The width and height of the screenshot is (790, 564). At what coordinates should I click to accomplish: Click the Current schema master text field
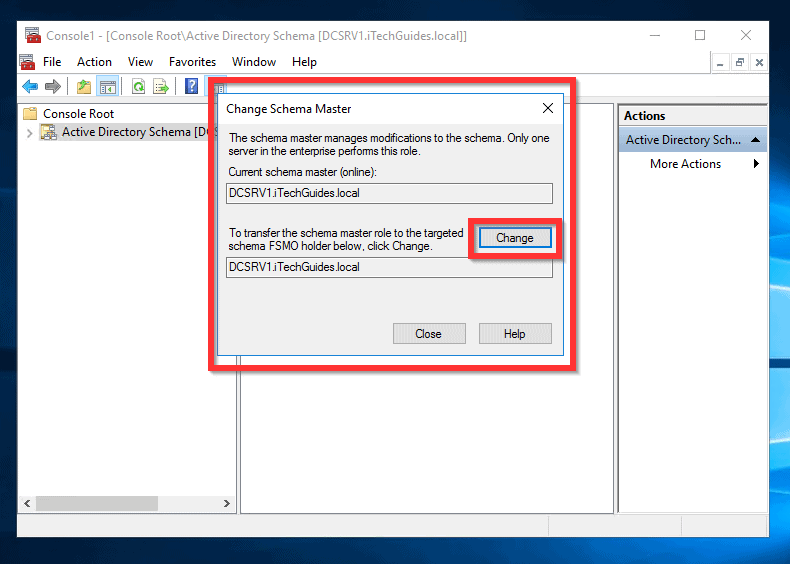(389, 194)
